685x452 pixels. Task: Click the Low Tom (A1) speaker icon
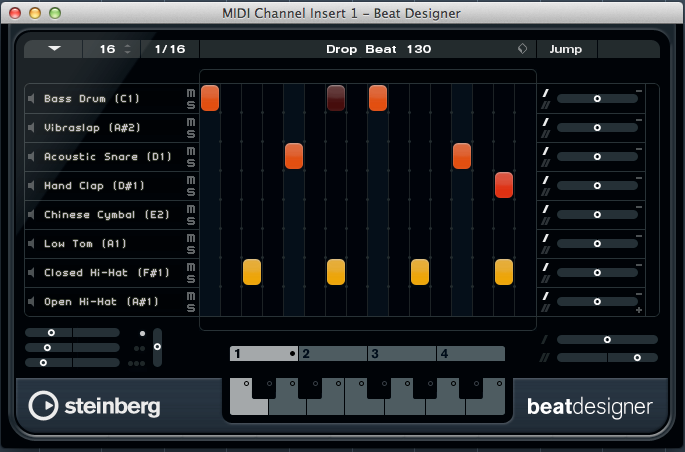click(31, 244)
